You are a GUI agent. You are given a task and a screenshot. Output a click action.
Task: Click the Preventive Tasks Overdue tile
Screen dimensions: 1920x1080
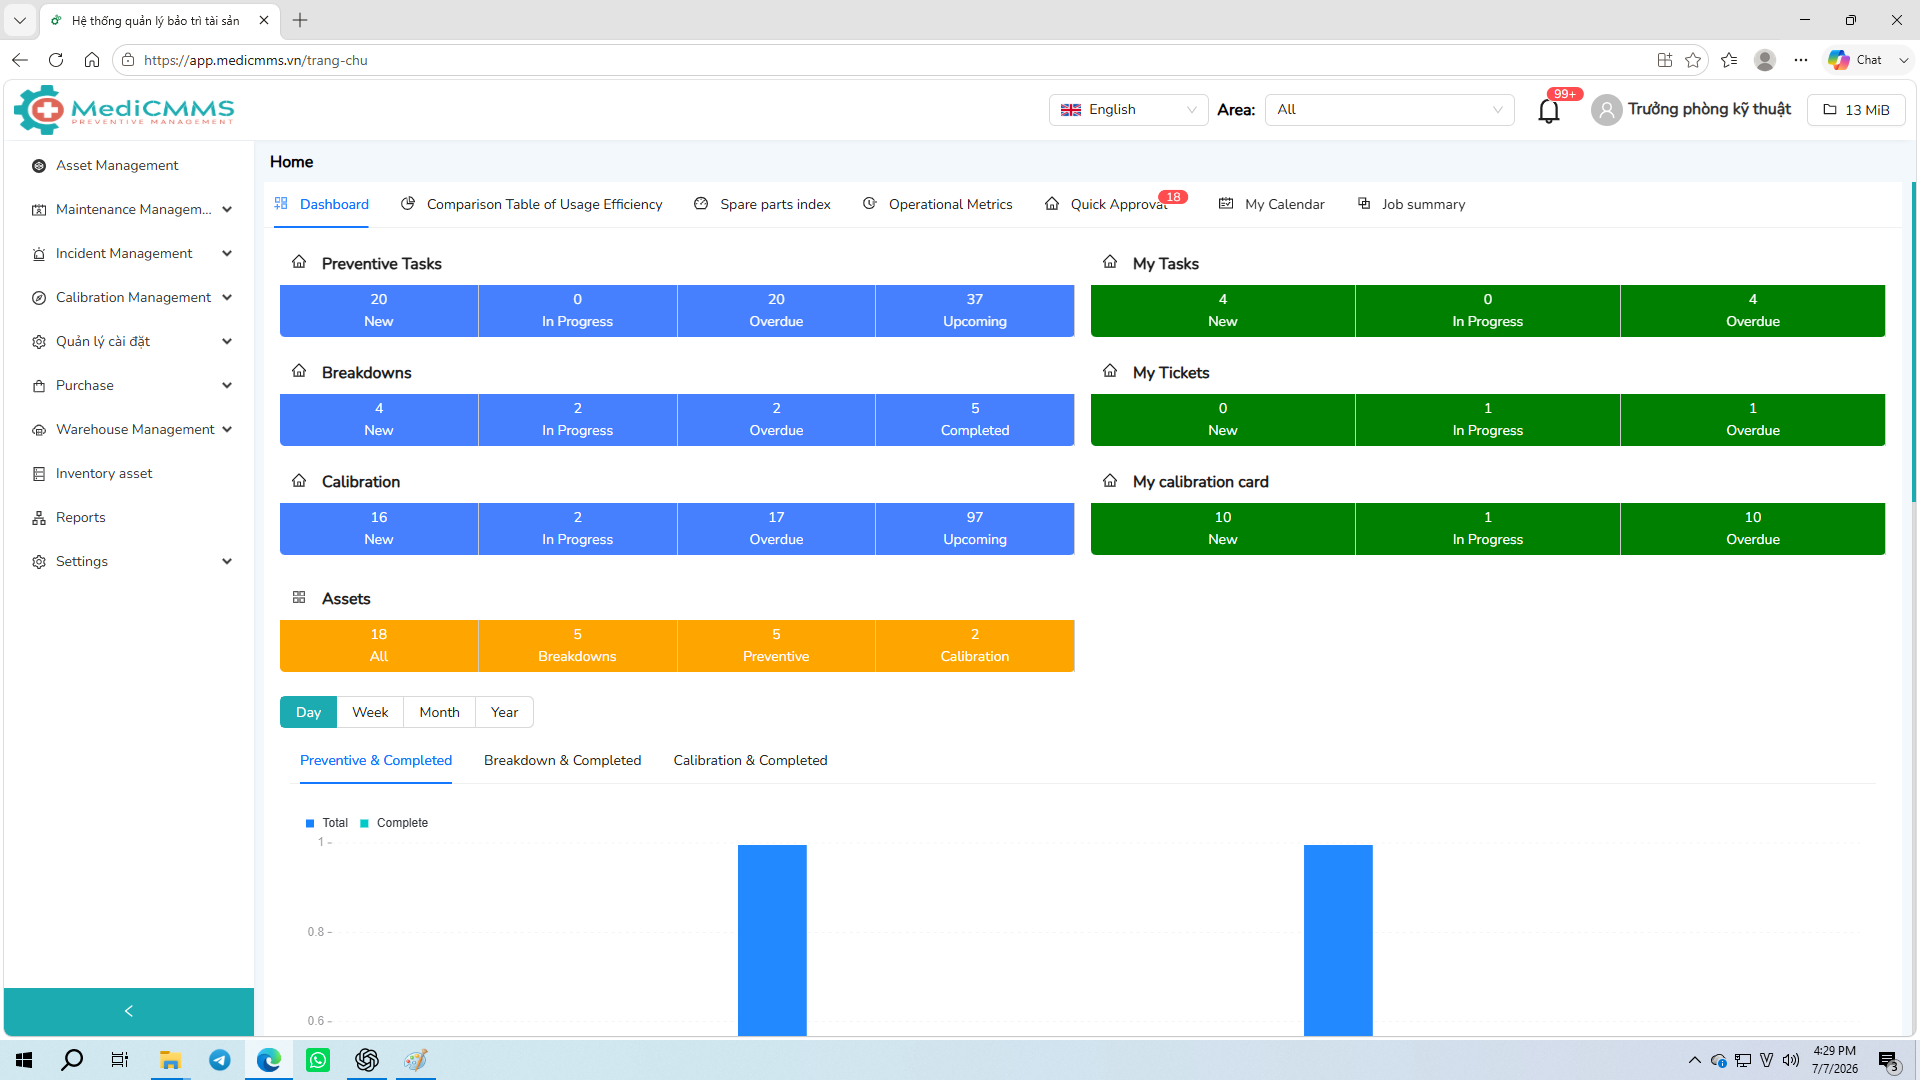coord(776,311)
